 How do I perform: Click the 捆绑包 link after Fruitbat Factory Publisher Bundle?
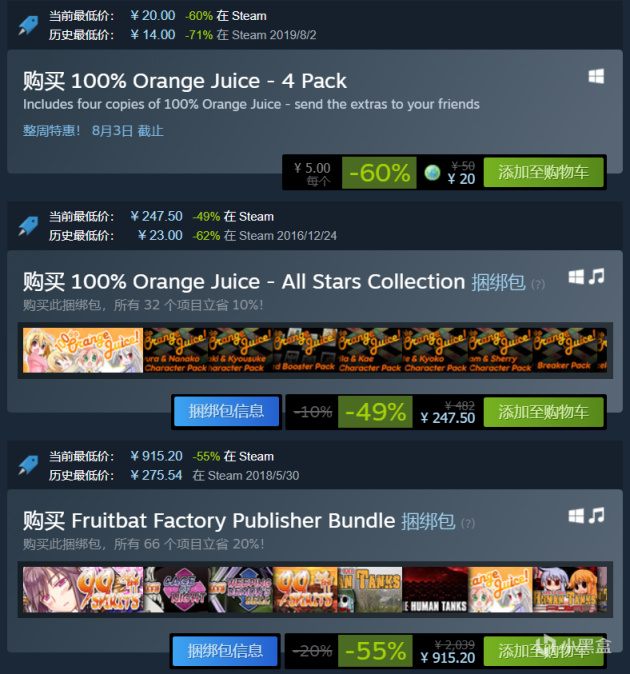(428, 521)
